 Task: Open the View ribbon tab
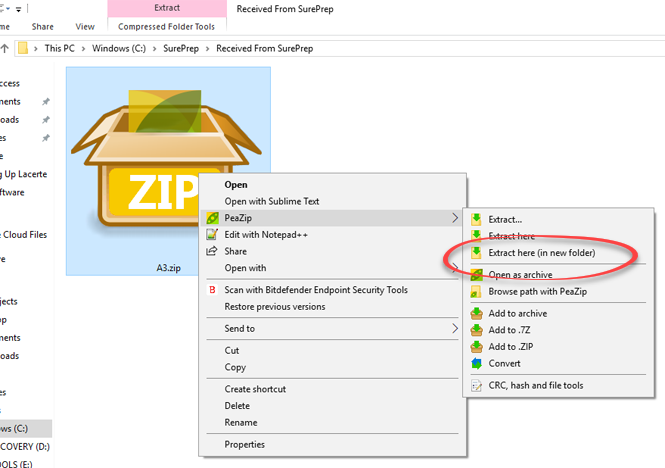click(x=85, y=27)
